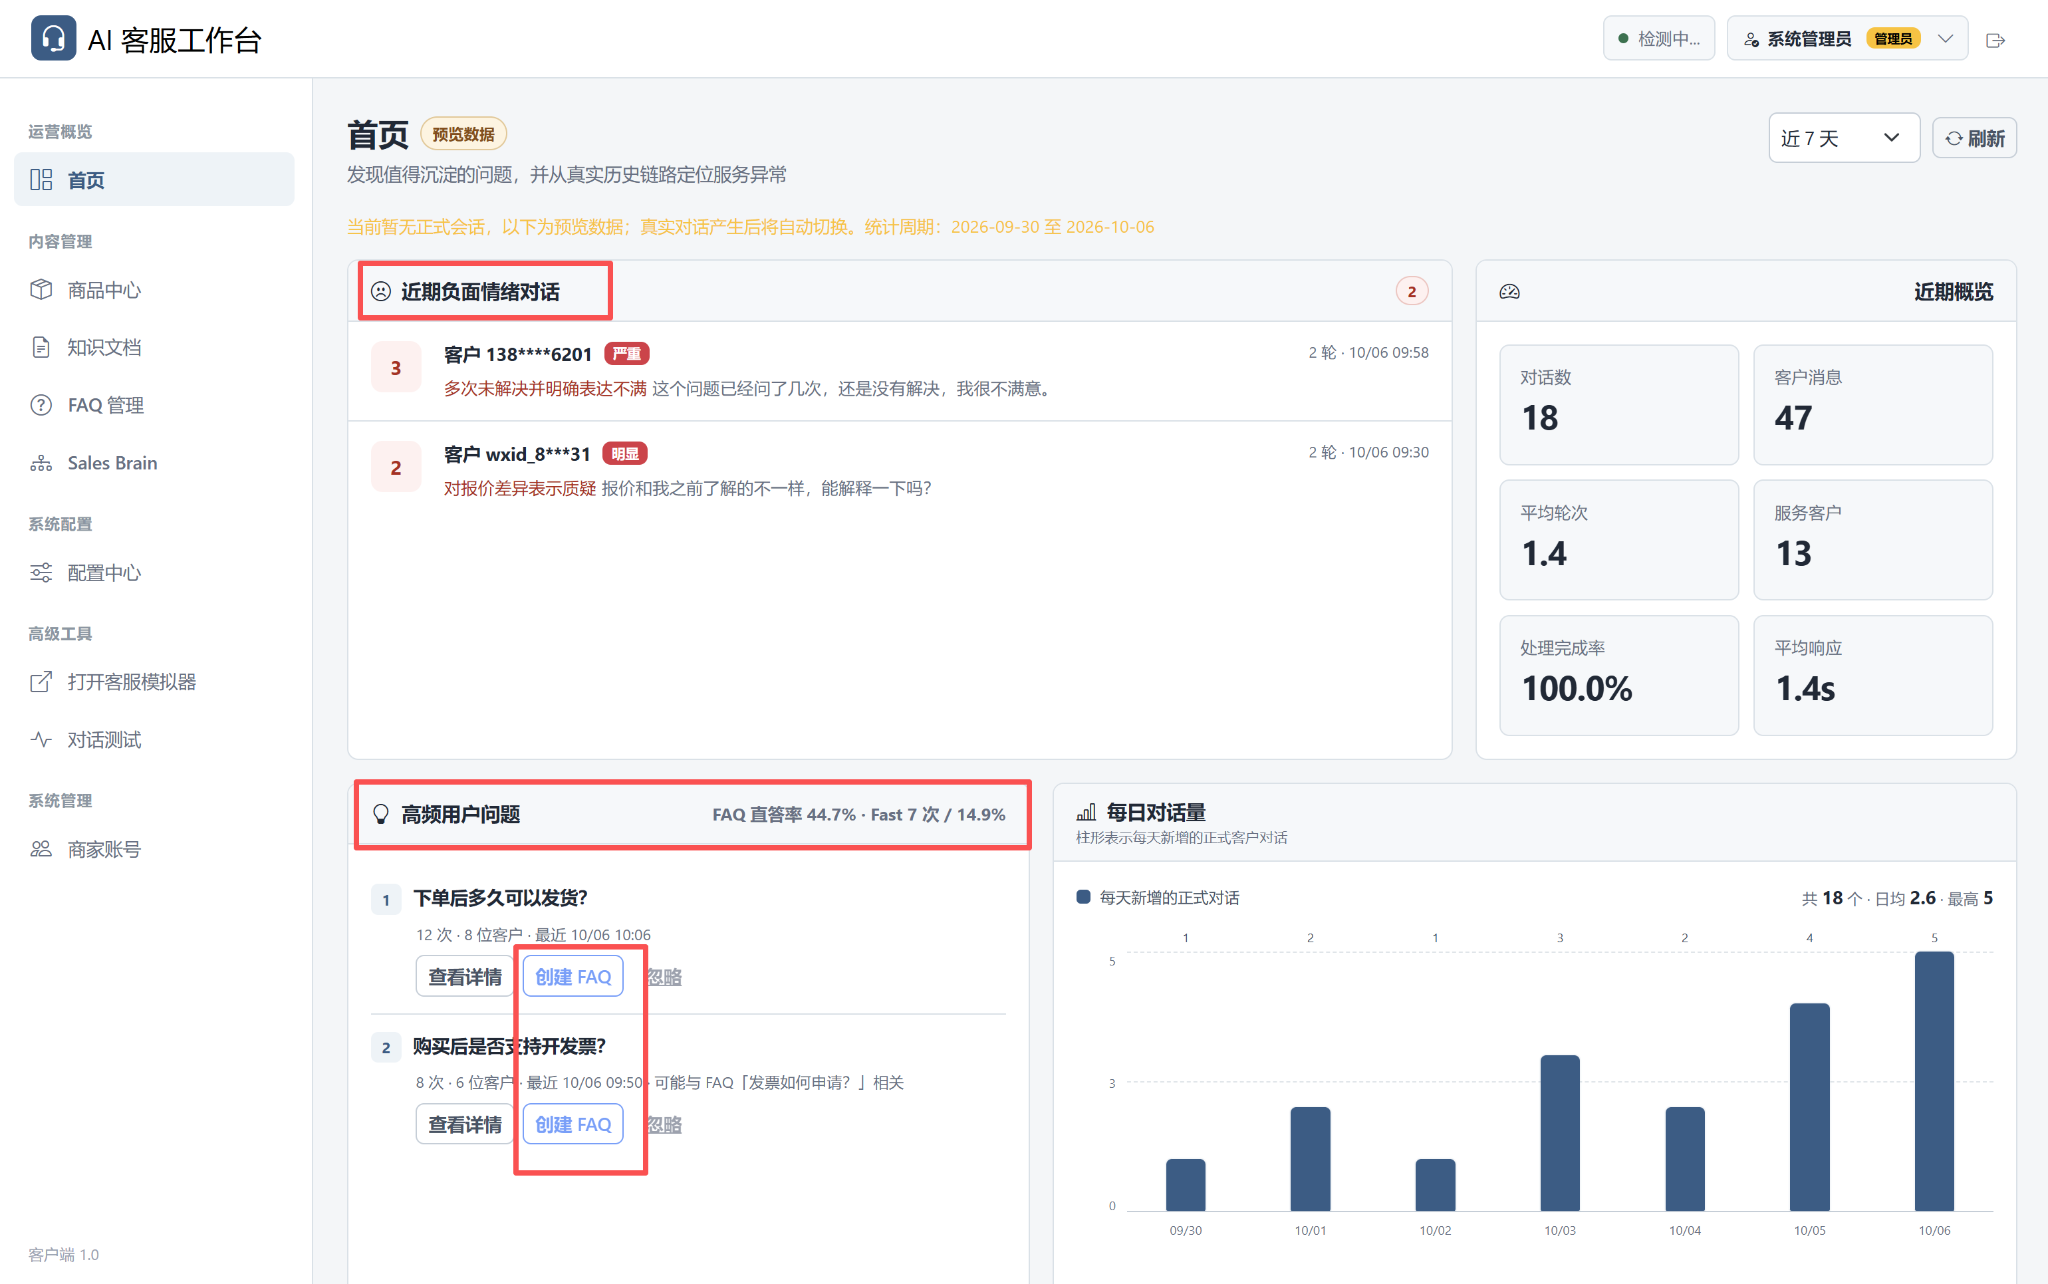Click the sad-face icon beside 近期负面情绪对话

click(381, 292)
